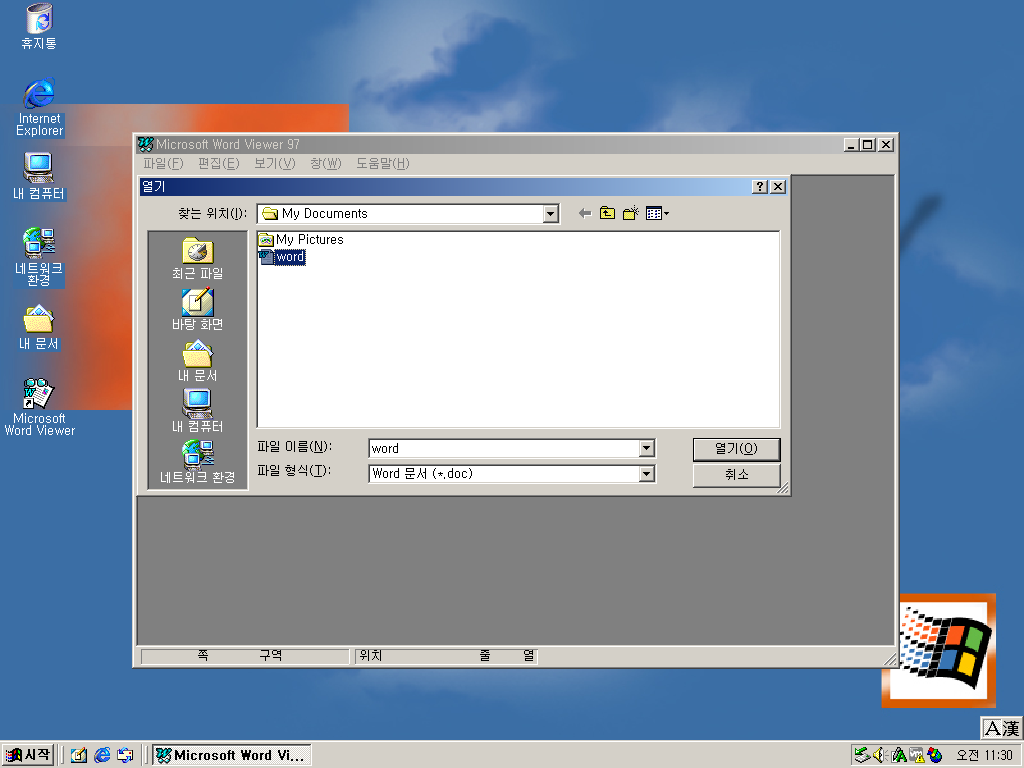
Task: Select the 내 컴퓨터 desktop icon
Action: [39, 176]
